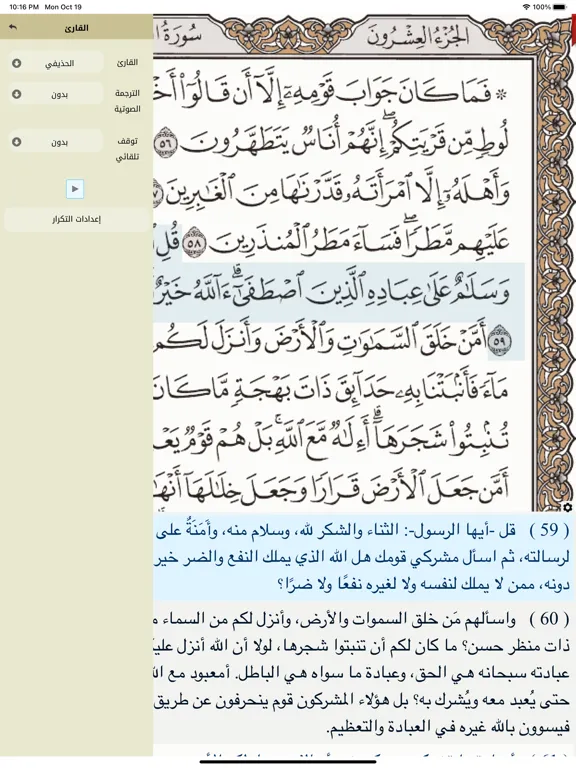Open tafsir settings gear icon
The height and width of the screenshot is (768, 576).
(568, 507)
